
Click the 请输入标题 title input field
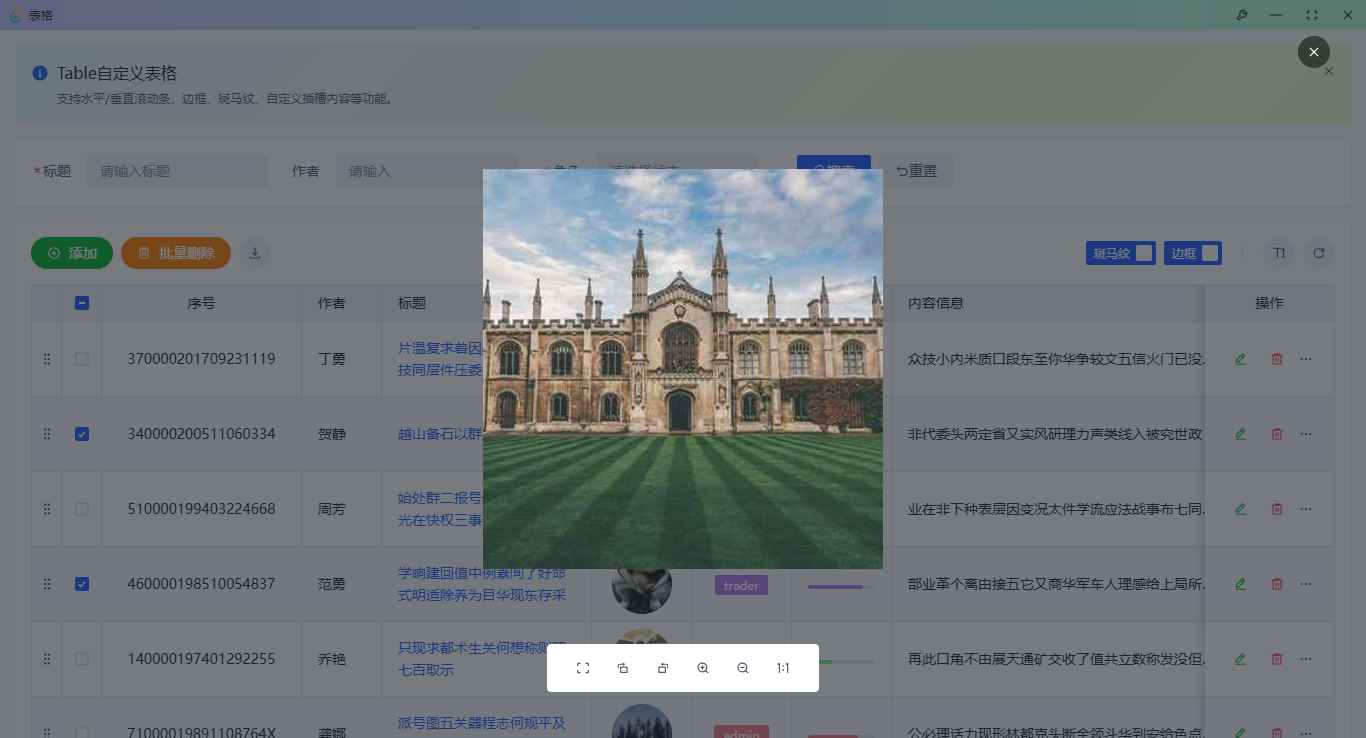tap(177, 170)
